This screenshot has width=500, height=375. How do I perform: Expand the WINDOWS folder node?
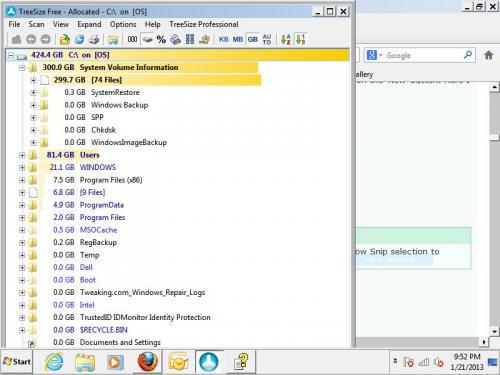point(22,167)
